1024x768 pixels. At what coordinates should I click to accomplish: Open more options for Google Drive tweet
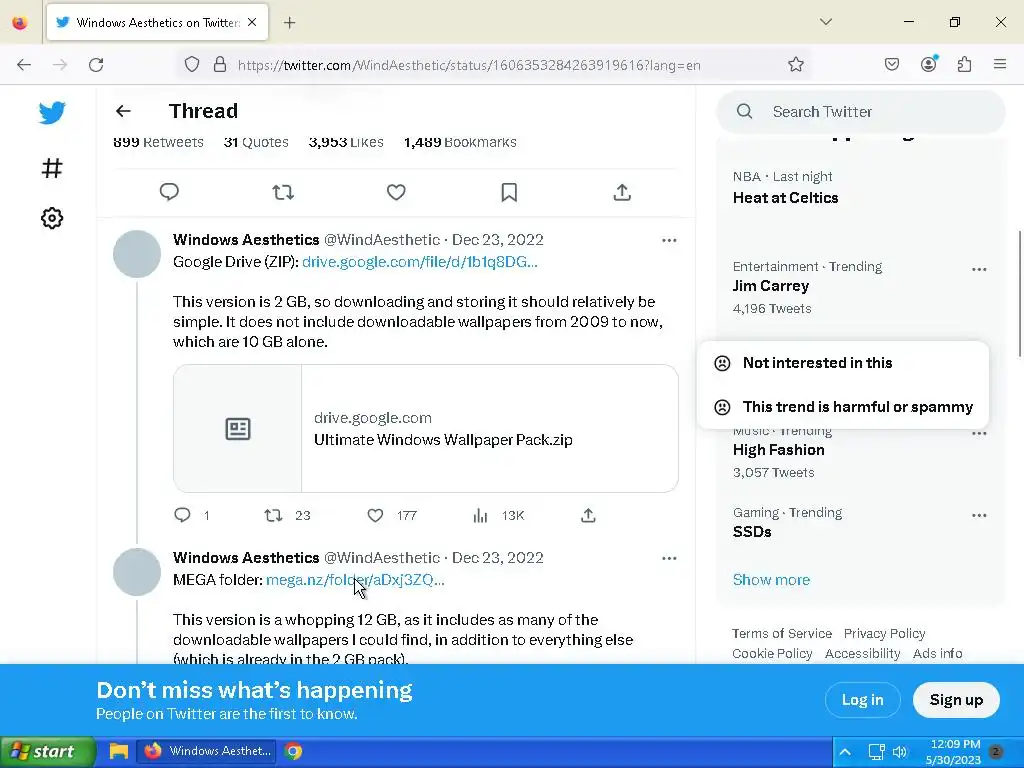point(669,240)
